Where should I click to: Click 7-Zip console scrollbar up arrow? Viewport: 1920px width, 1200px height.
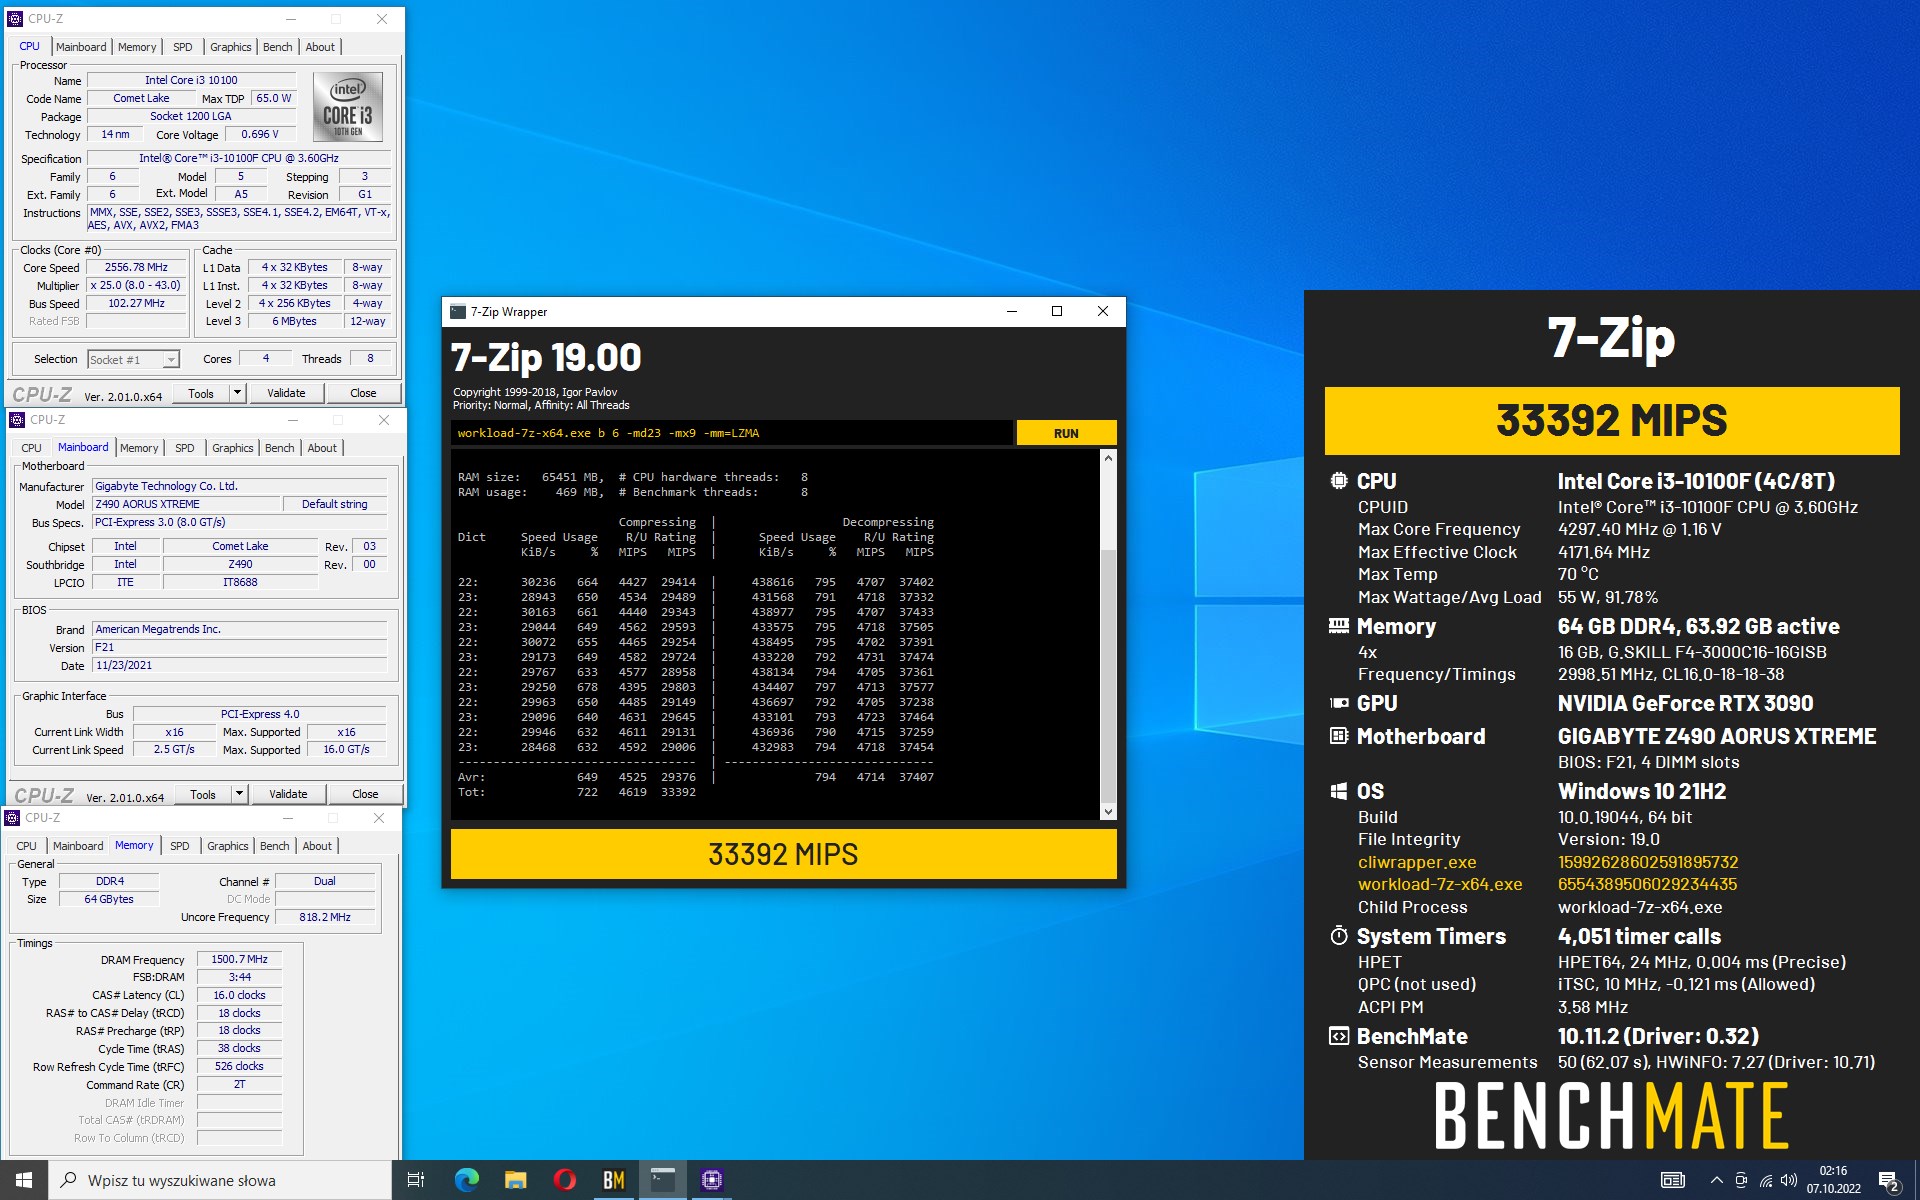[1108, 458]
